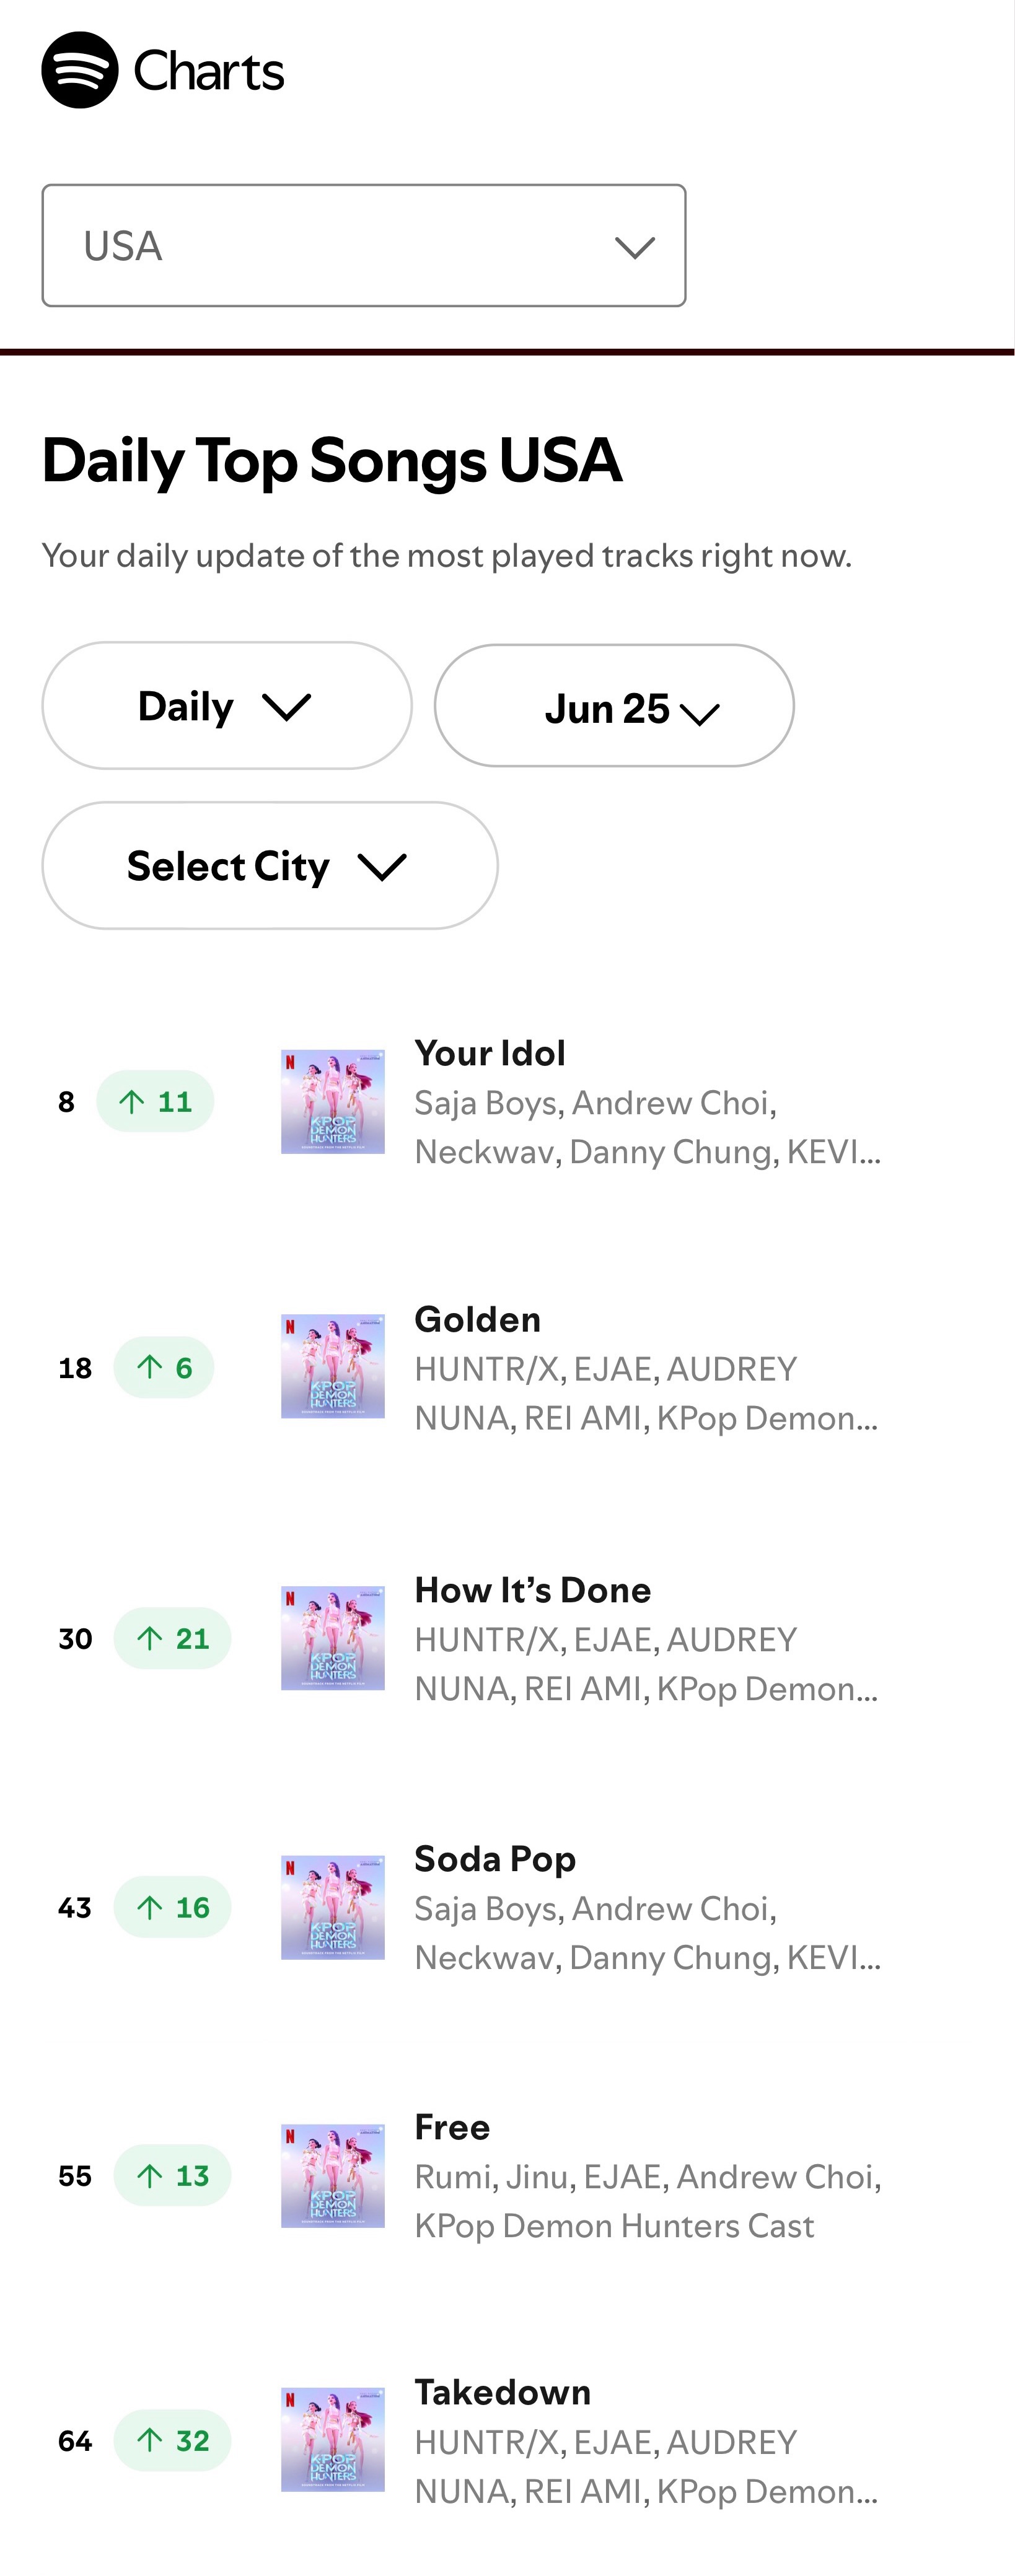The height and width of the screenshot is (2576, 1015).
Task: Click the up 32 rank change badge
Action: point(172,2440)
